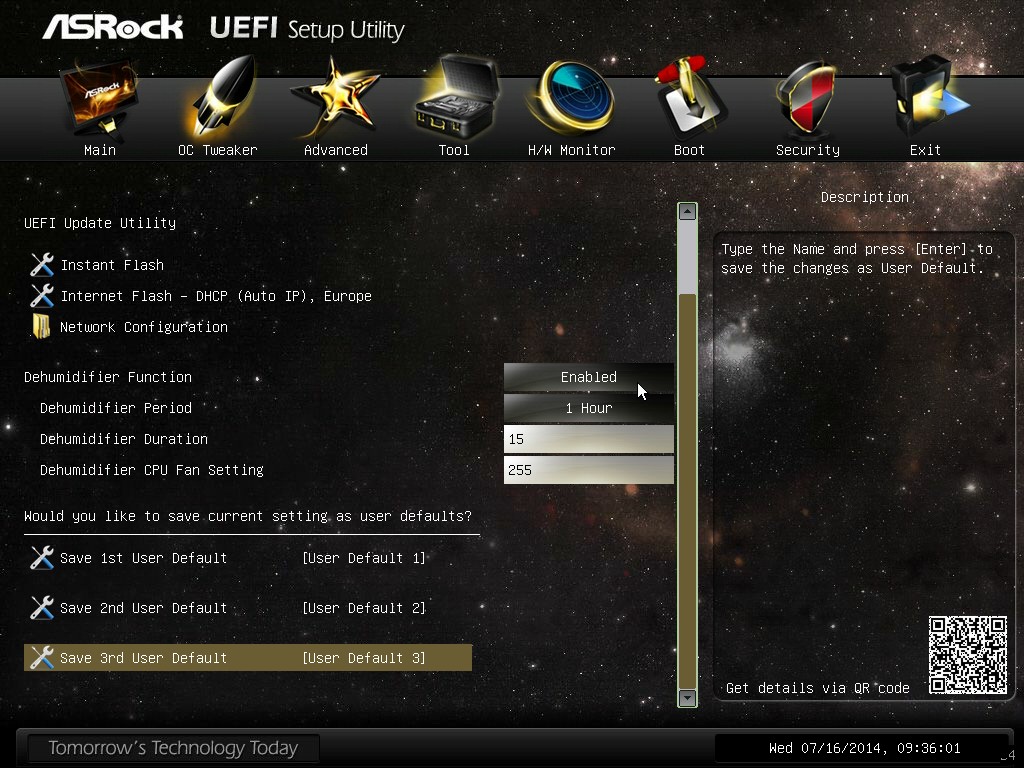Edit the [User Default 3] name

click(x=364, y=658)
